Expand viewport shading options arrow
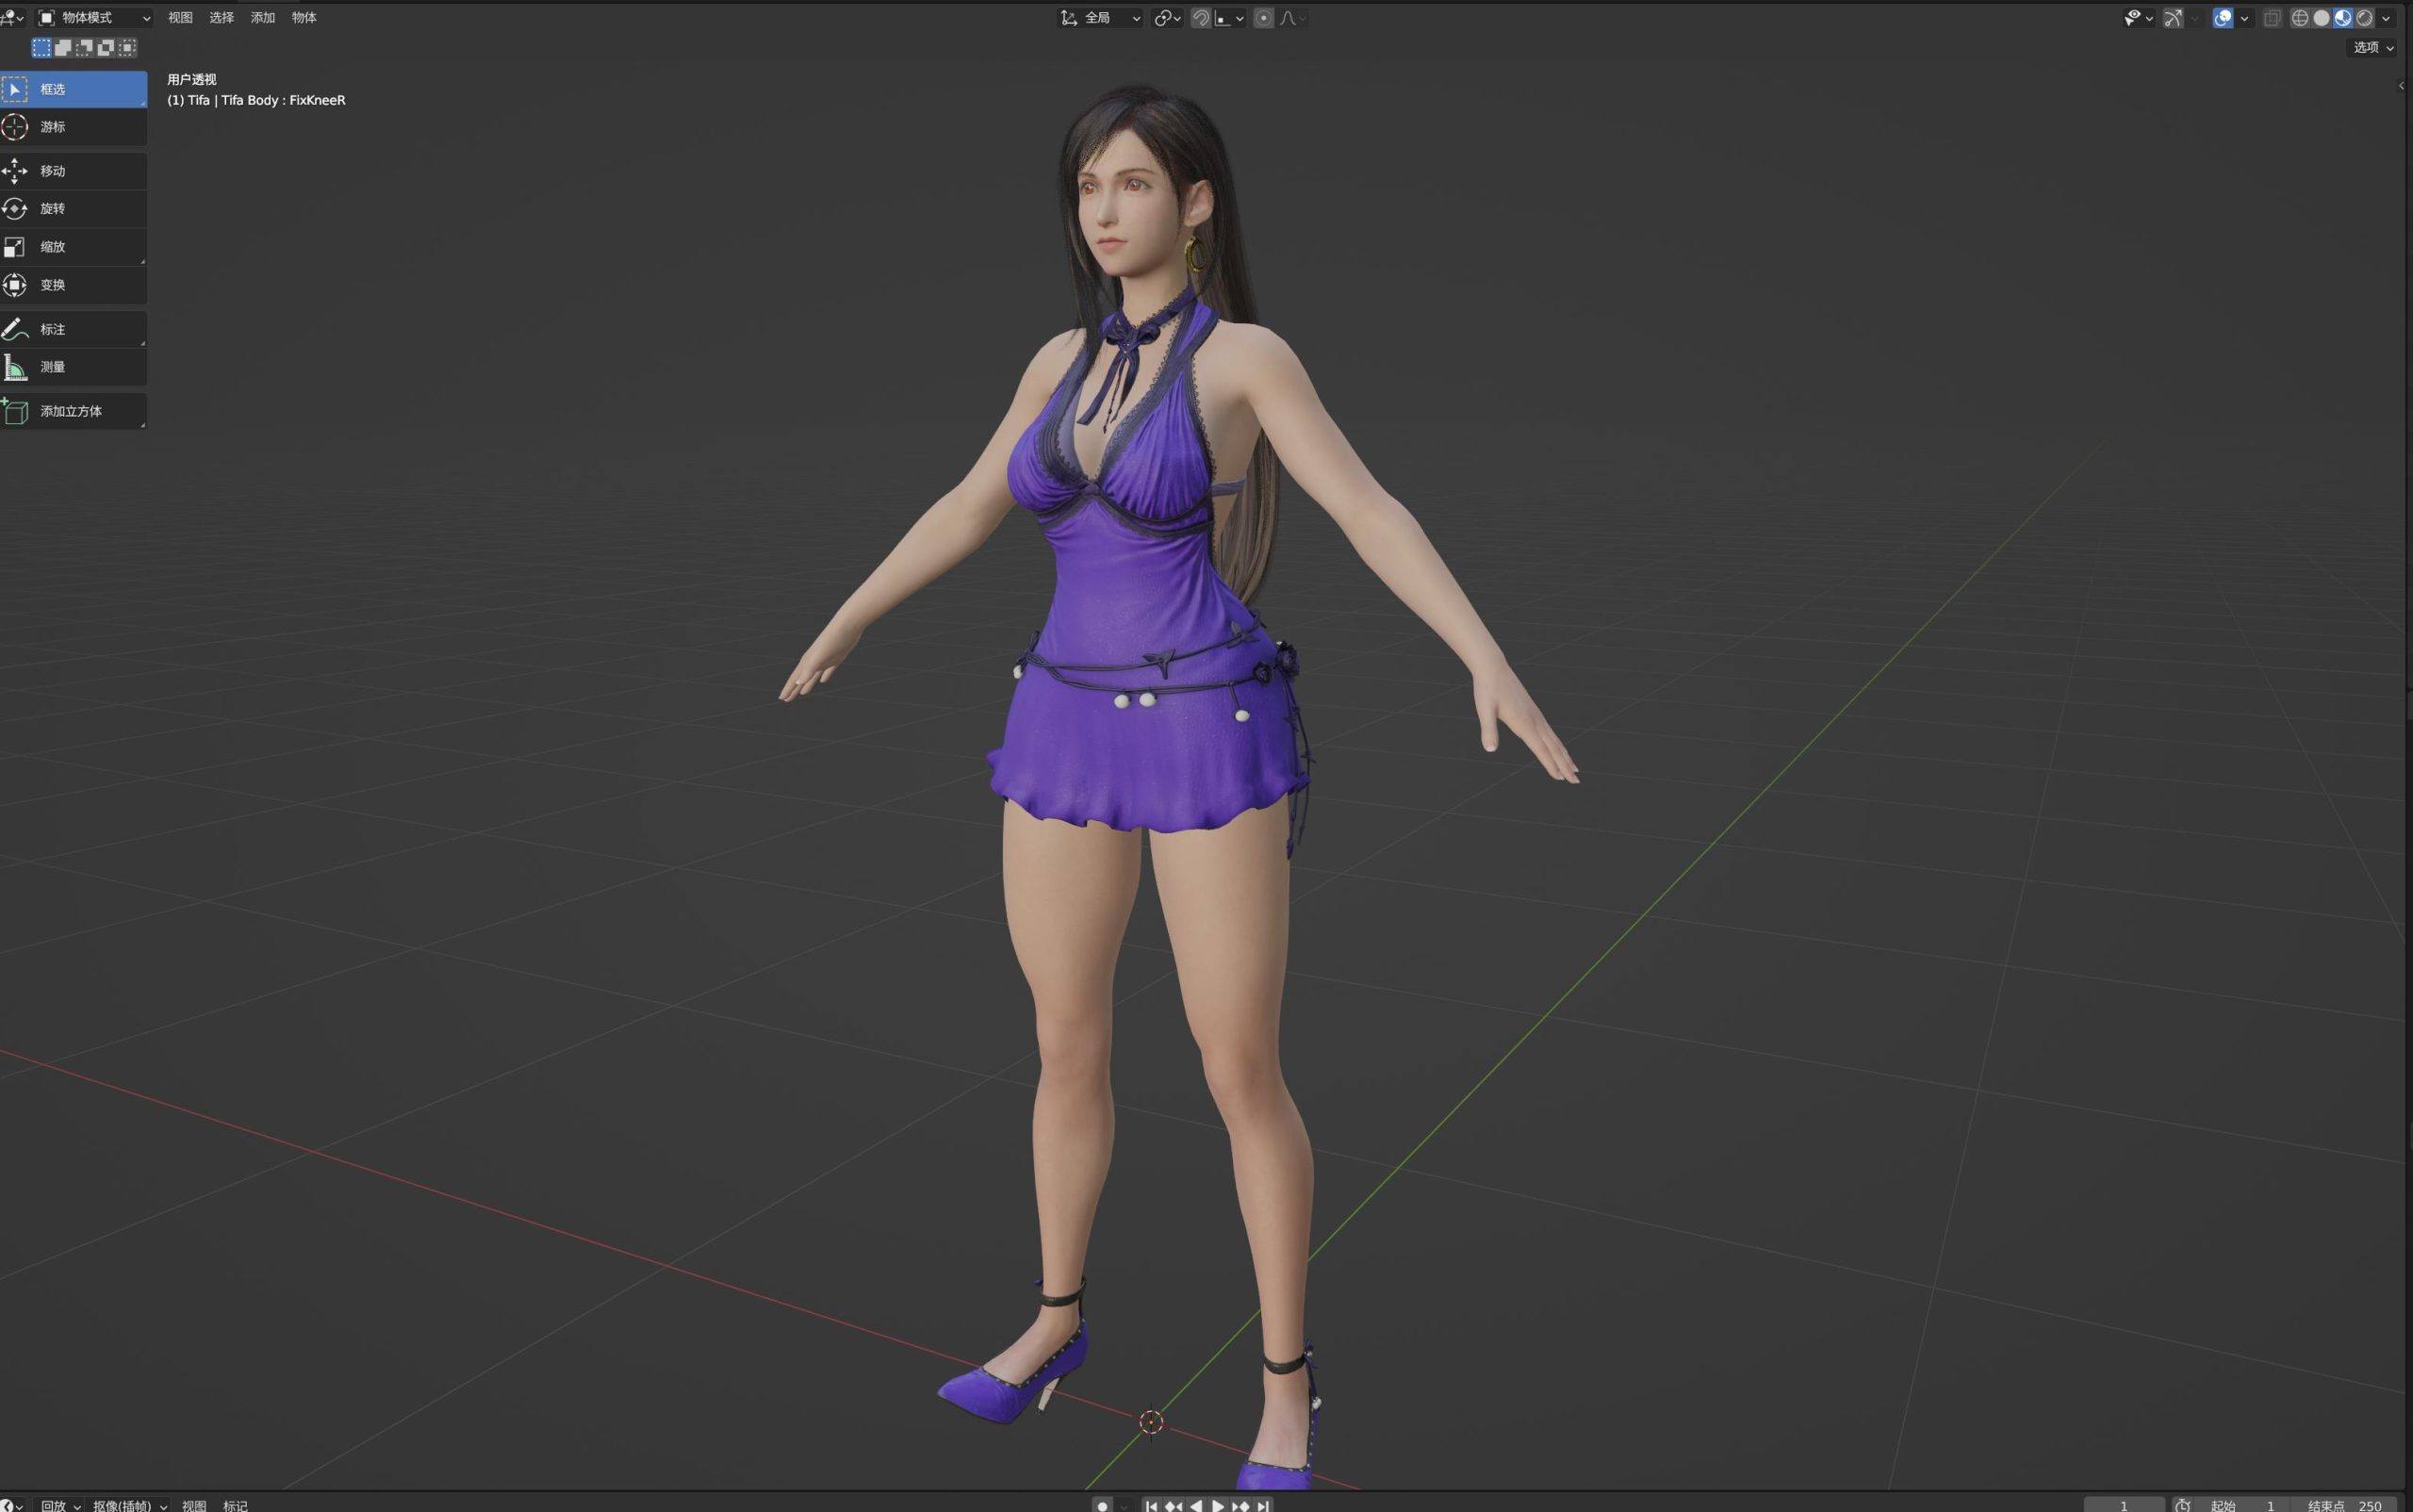The width and height of the screenshot is (2413, 1512). (2386, 18)
